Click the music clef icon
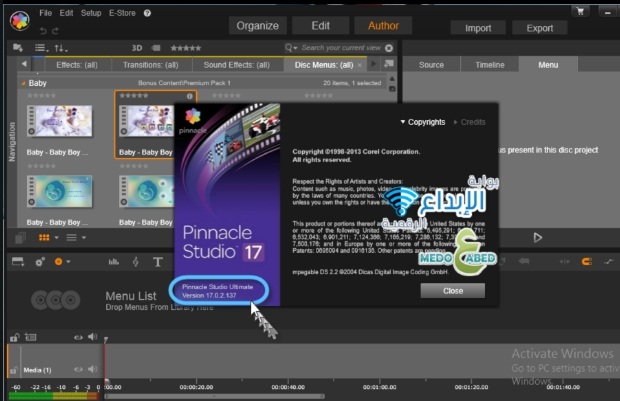The image size is (620, 401). click(136, 262)
